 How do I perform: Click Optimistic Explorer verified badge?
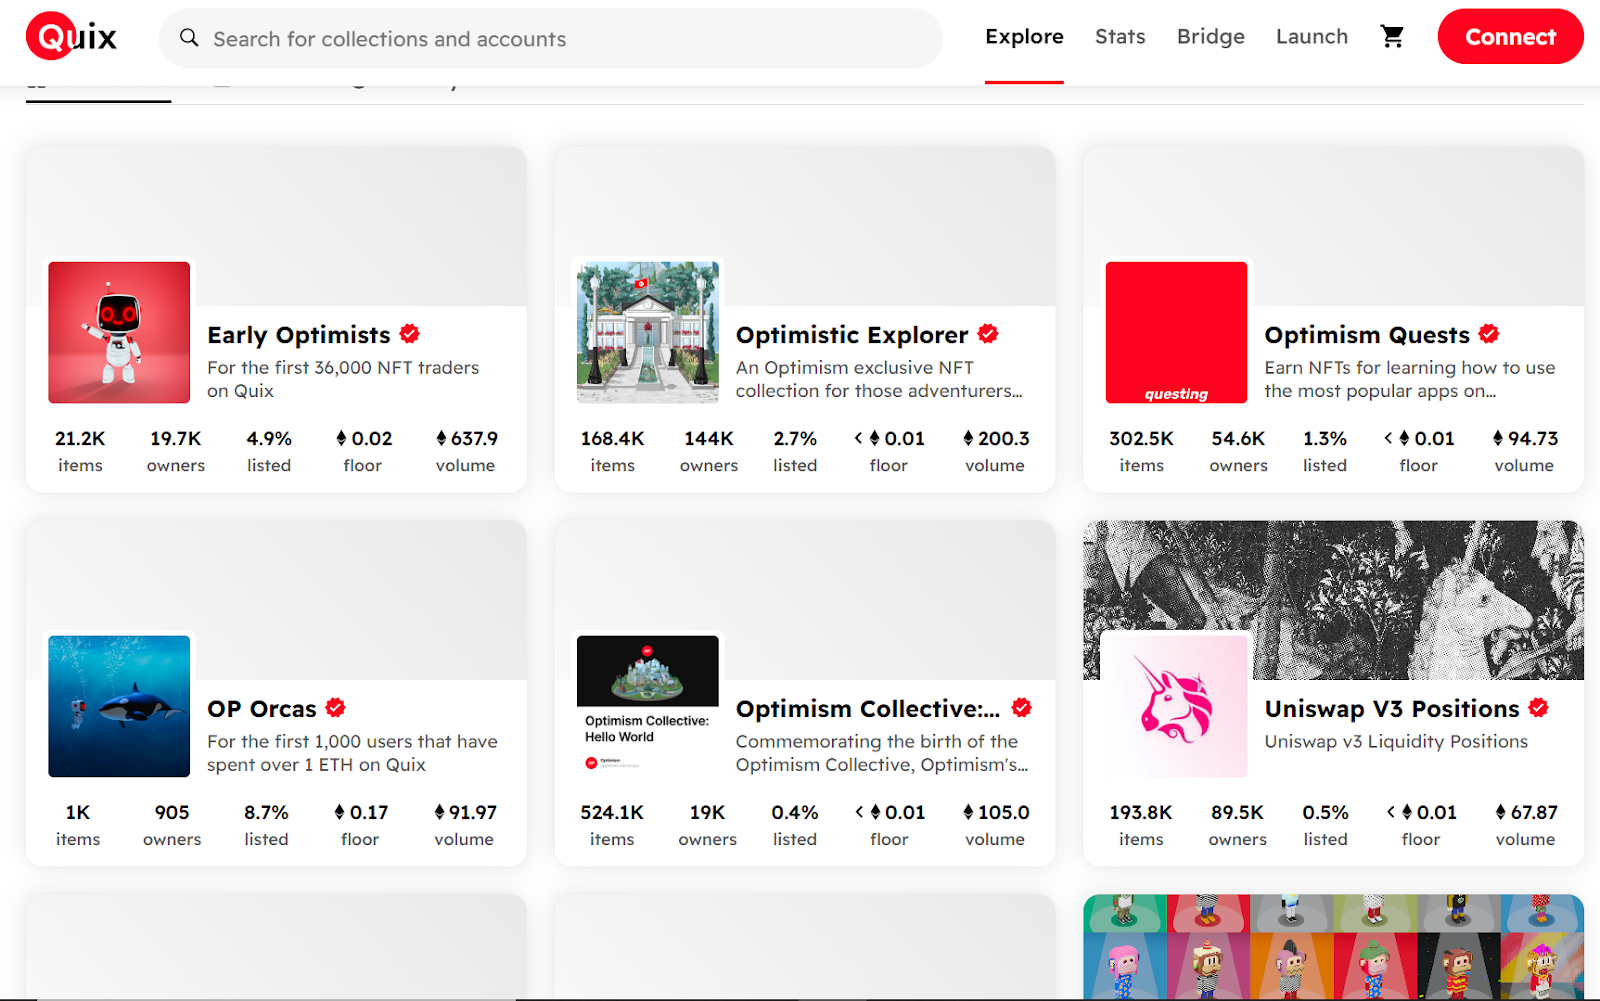point(988,334)
